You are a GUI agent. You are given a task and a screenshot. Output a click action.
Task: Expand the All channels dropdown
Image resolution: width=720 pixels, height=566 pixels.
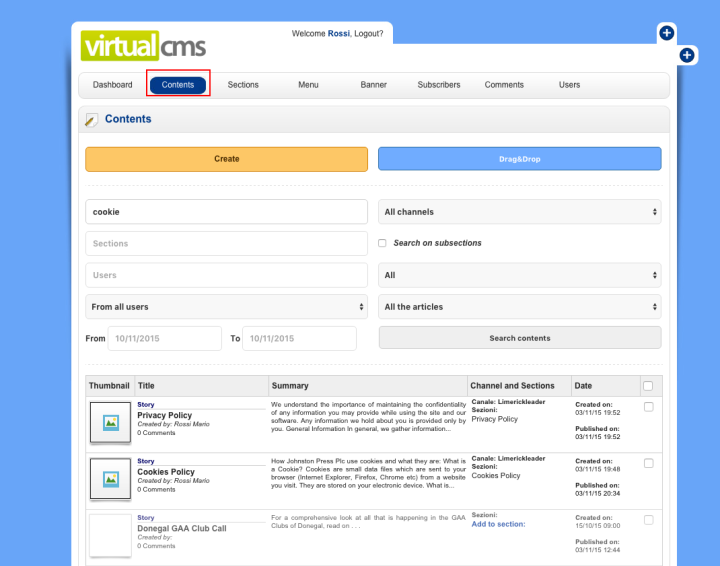point(520,212)
